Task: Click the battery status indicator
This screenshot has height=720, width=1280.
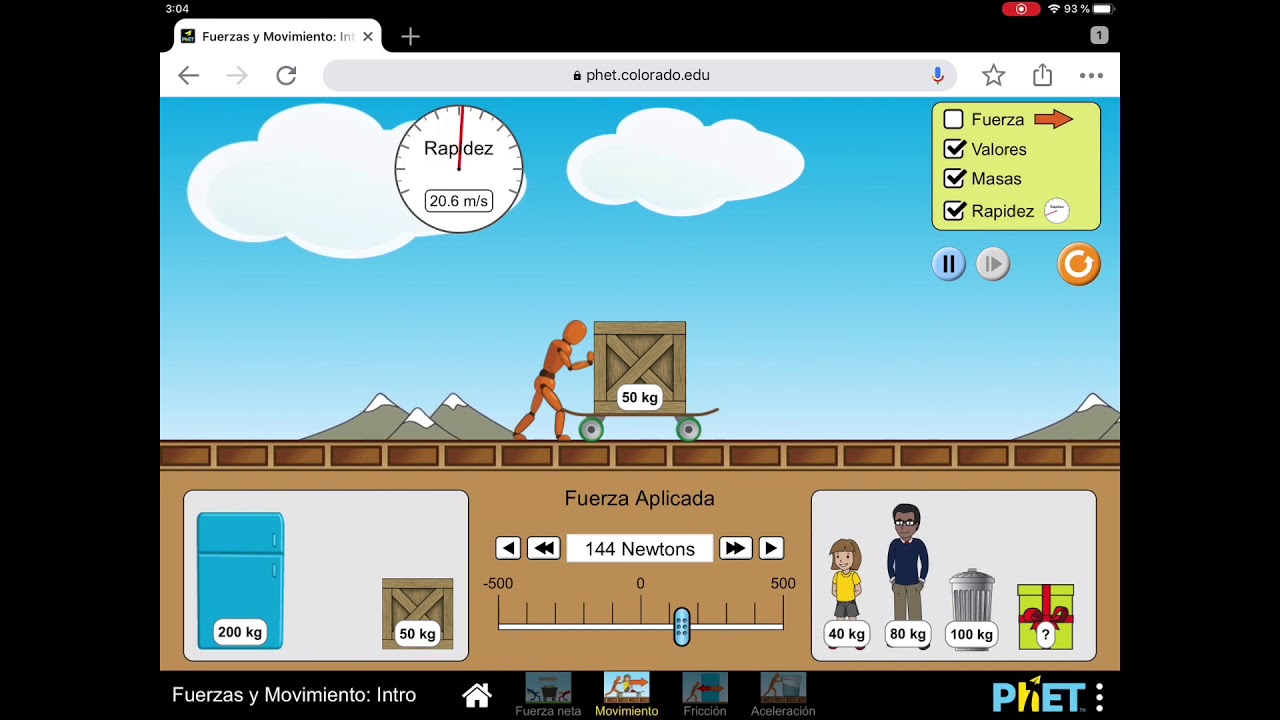Action: tap(1103, 9)
